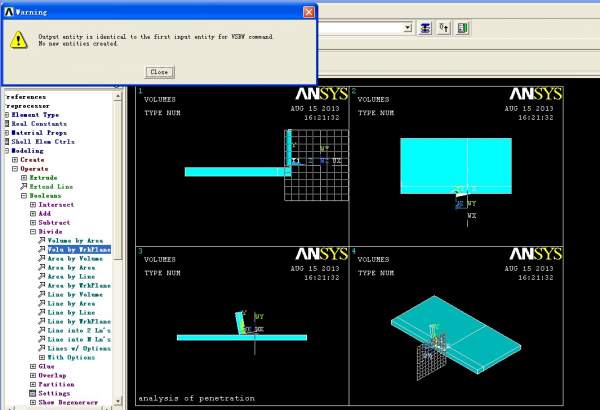Expand the Show Degeneracy node
The image size is (600, 410).
coord(33,402)
